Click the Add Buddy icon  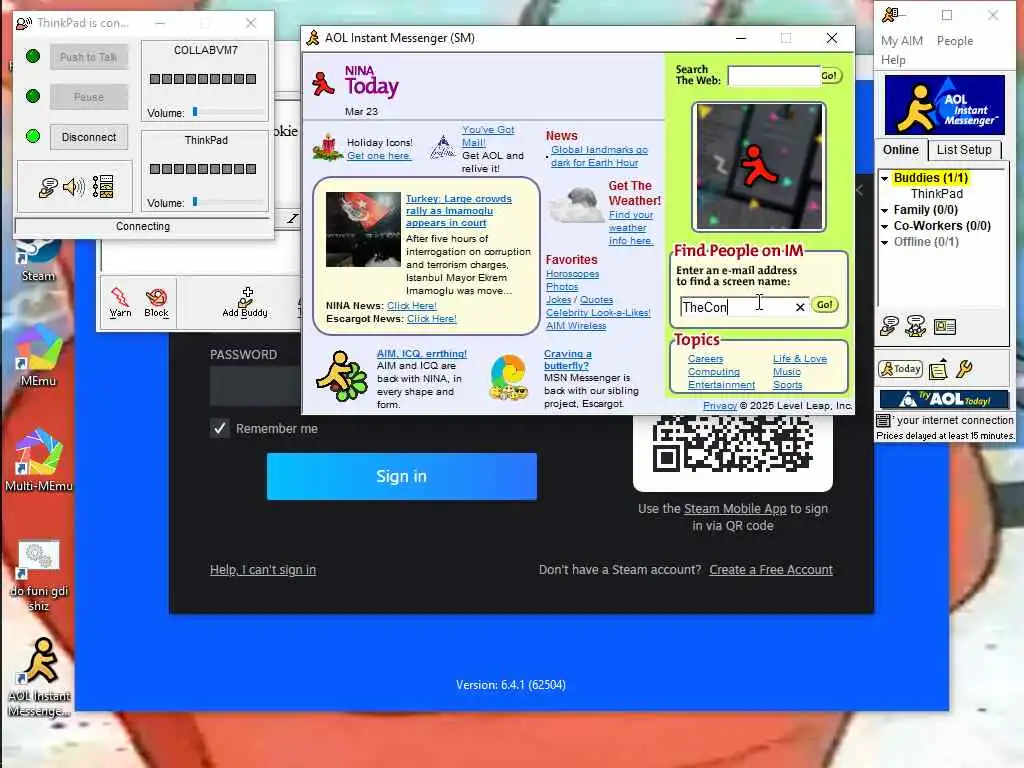pos(245,302)
